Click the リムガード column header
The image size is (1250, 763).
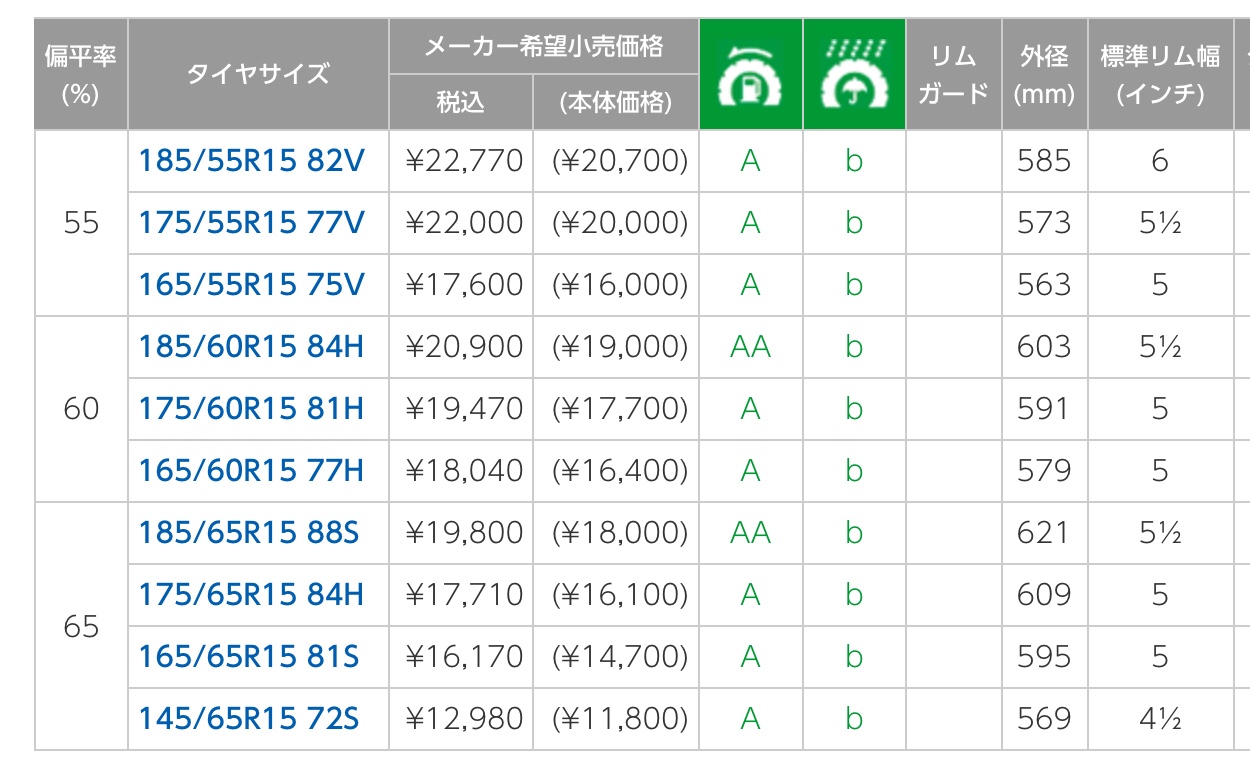953,75
